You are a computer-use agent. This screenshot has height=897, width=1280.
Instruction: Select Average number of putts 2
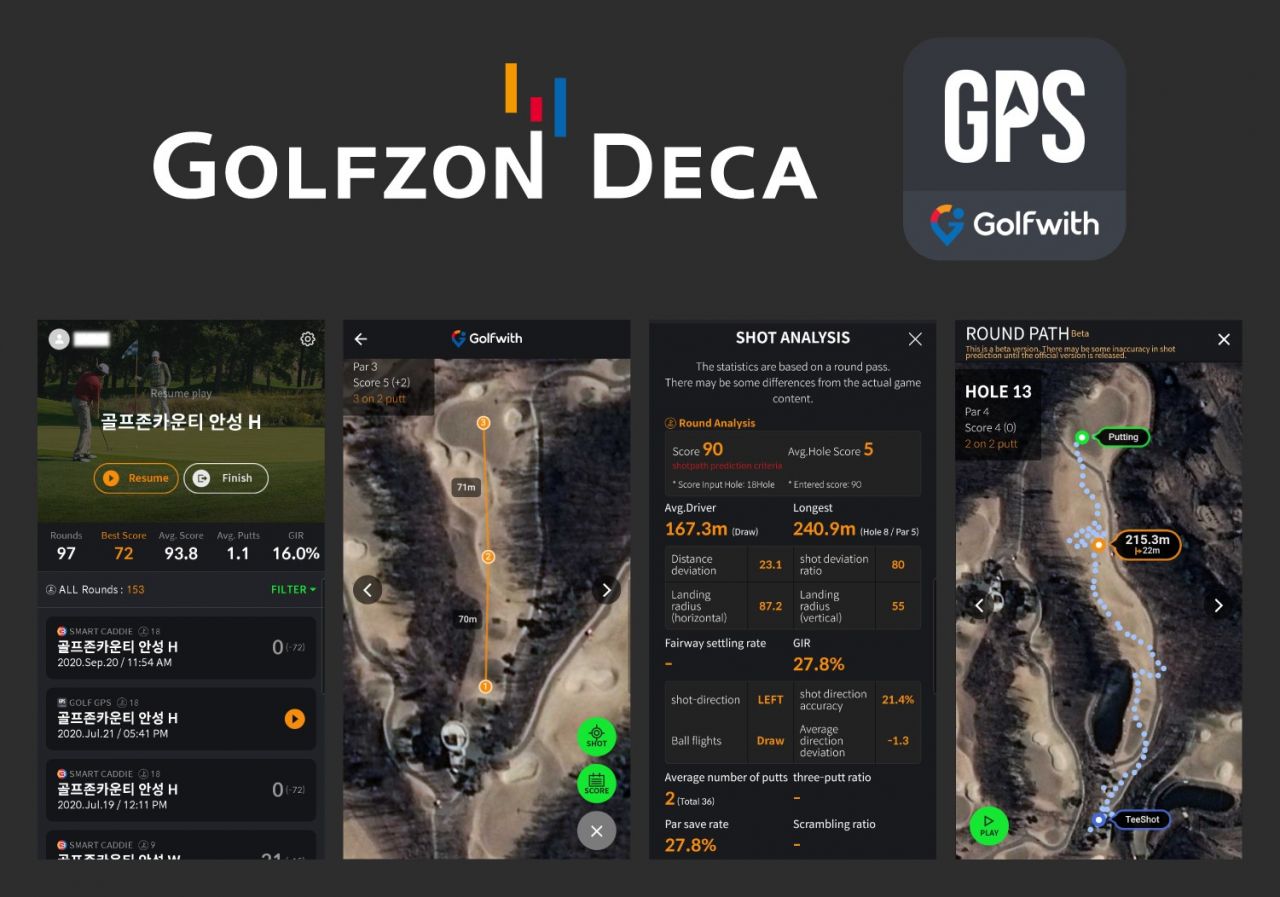[x=670, y=798]
